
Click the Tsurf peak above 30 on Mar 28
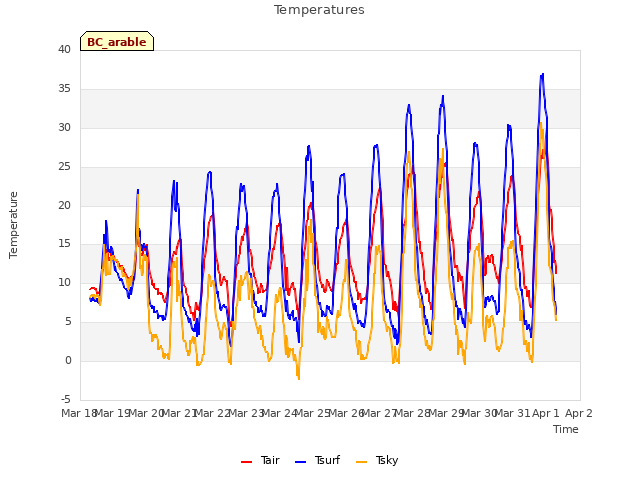pos(409,105)
